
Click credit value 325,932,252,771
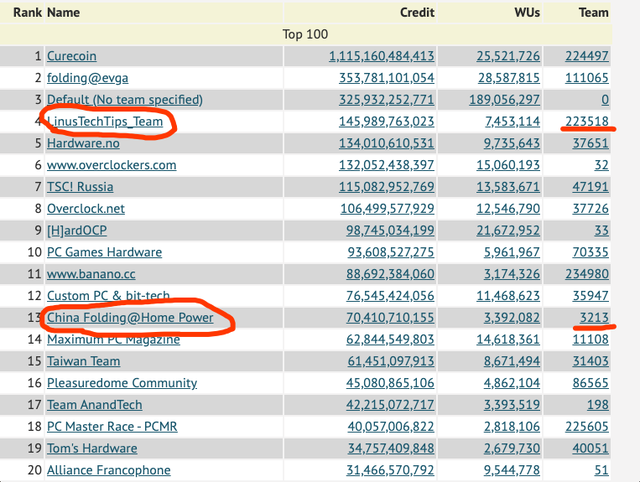tap(387, 100)
